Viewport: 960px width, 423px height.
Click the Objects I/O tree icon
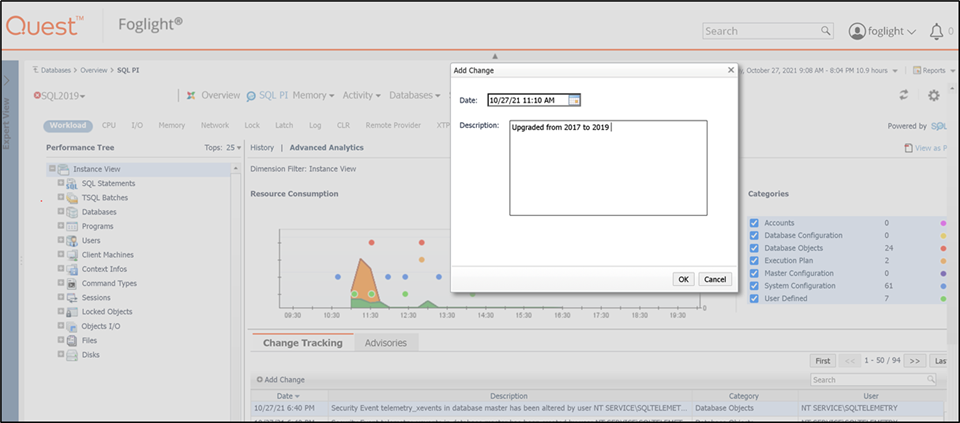tap(72, 326)
